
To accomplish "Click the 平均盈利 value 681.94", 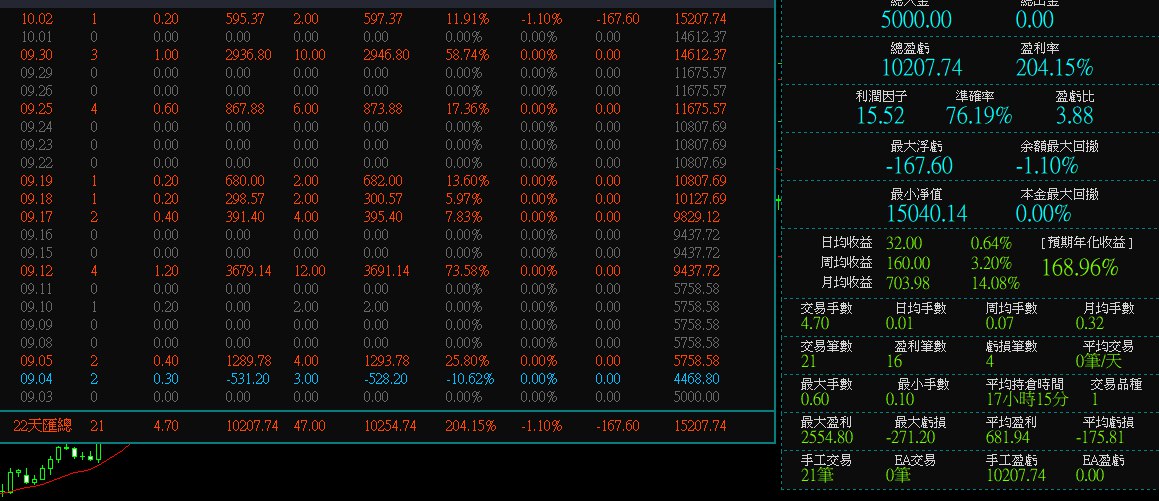I will point(1007,437).
